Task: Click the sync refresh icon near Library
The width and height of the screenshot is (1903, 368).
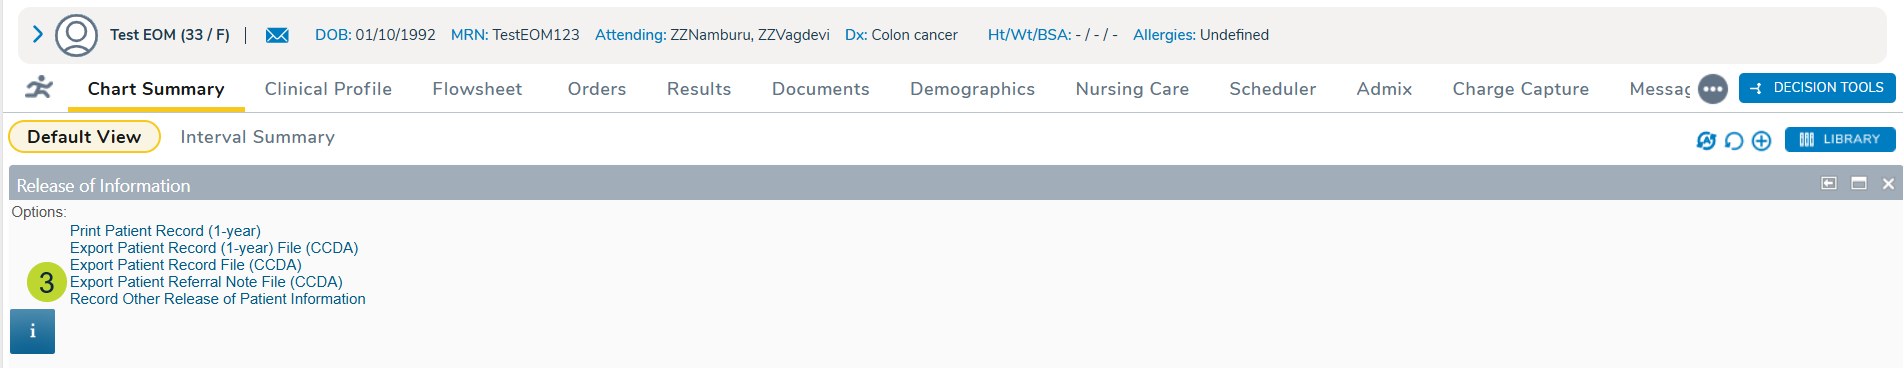Action: 1706,141
